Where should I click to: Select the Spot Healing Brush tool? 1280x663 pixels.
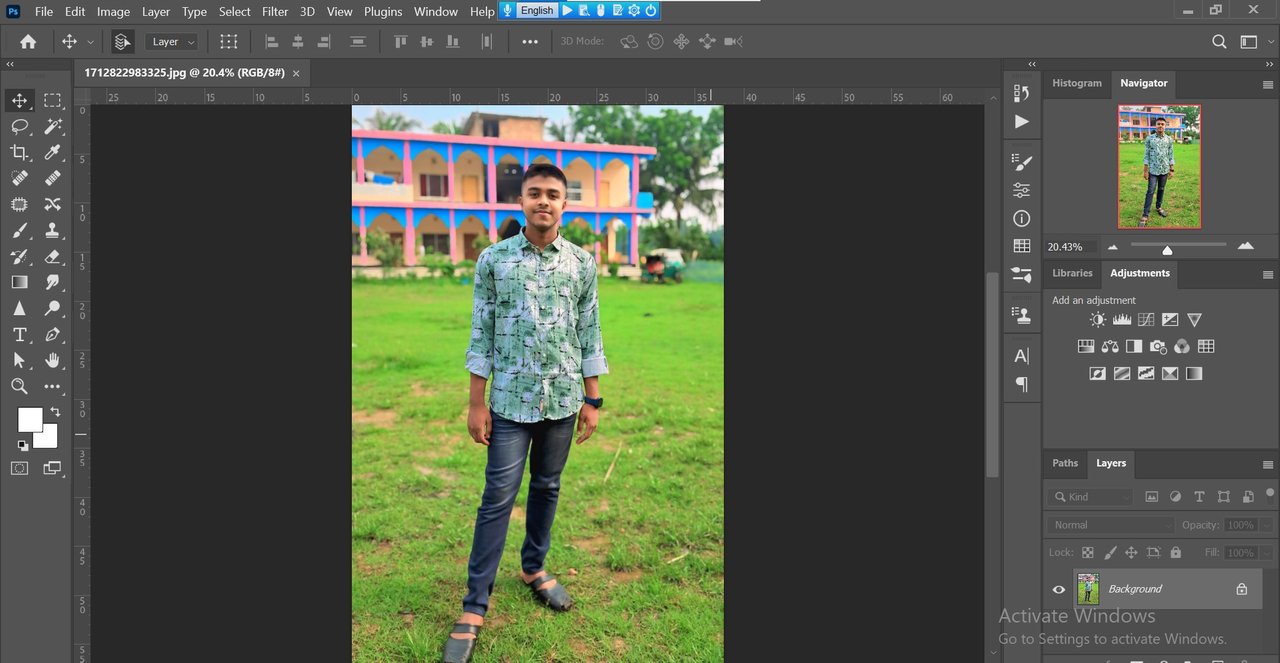19,179
